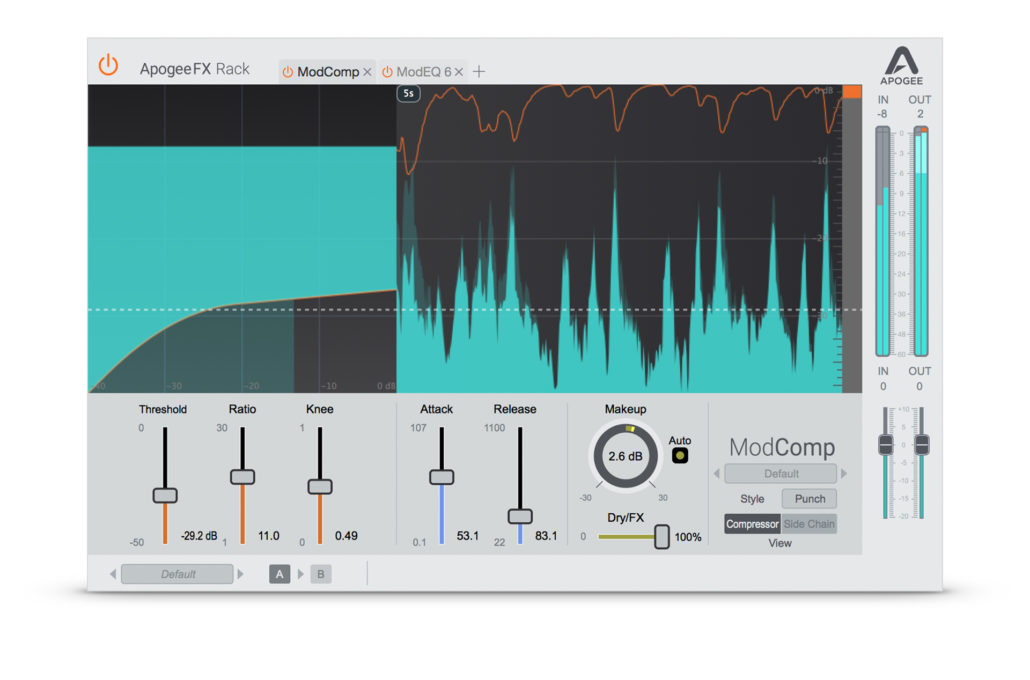Image resolution: width=1030 pixels, height=680 pixels.
Task: Click the 83.1 release value
Action: [x=546, y=536]
